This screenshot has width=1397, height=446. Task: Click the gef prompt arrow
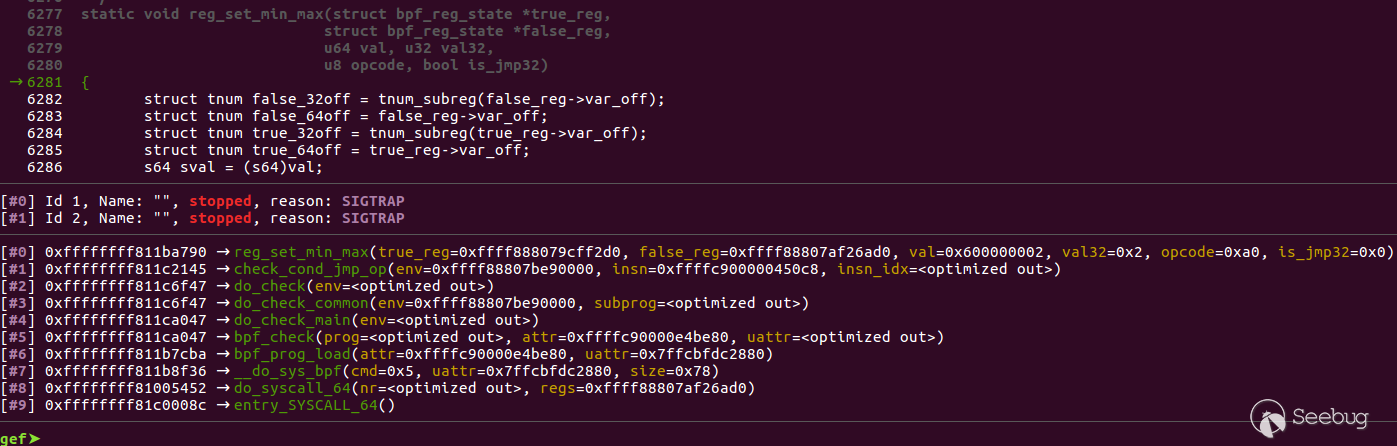pos(33,438)
